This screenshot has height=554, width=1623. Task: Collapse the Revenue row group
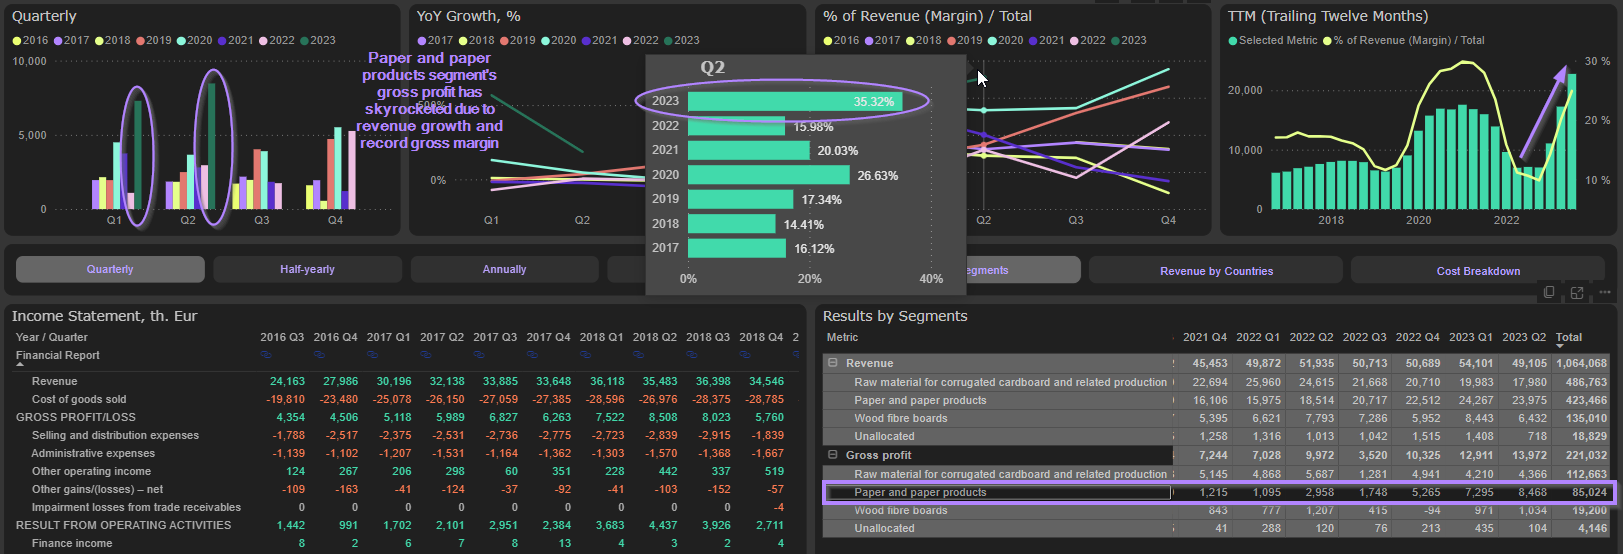click(832, 363)
